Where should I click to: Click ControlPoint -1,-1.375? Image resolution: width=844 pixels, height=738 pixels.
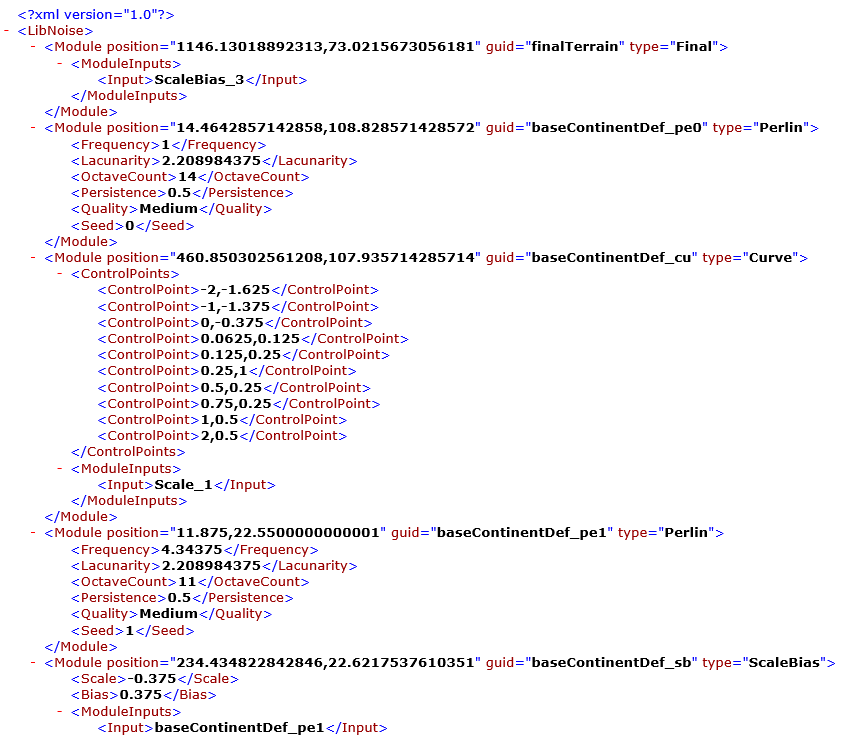238,307
